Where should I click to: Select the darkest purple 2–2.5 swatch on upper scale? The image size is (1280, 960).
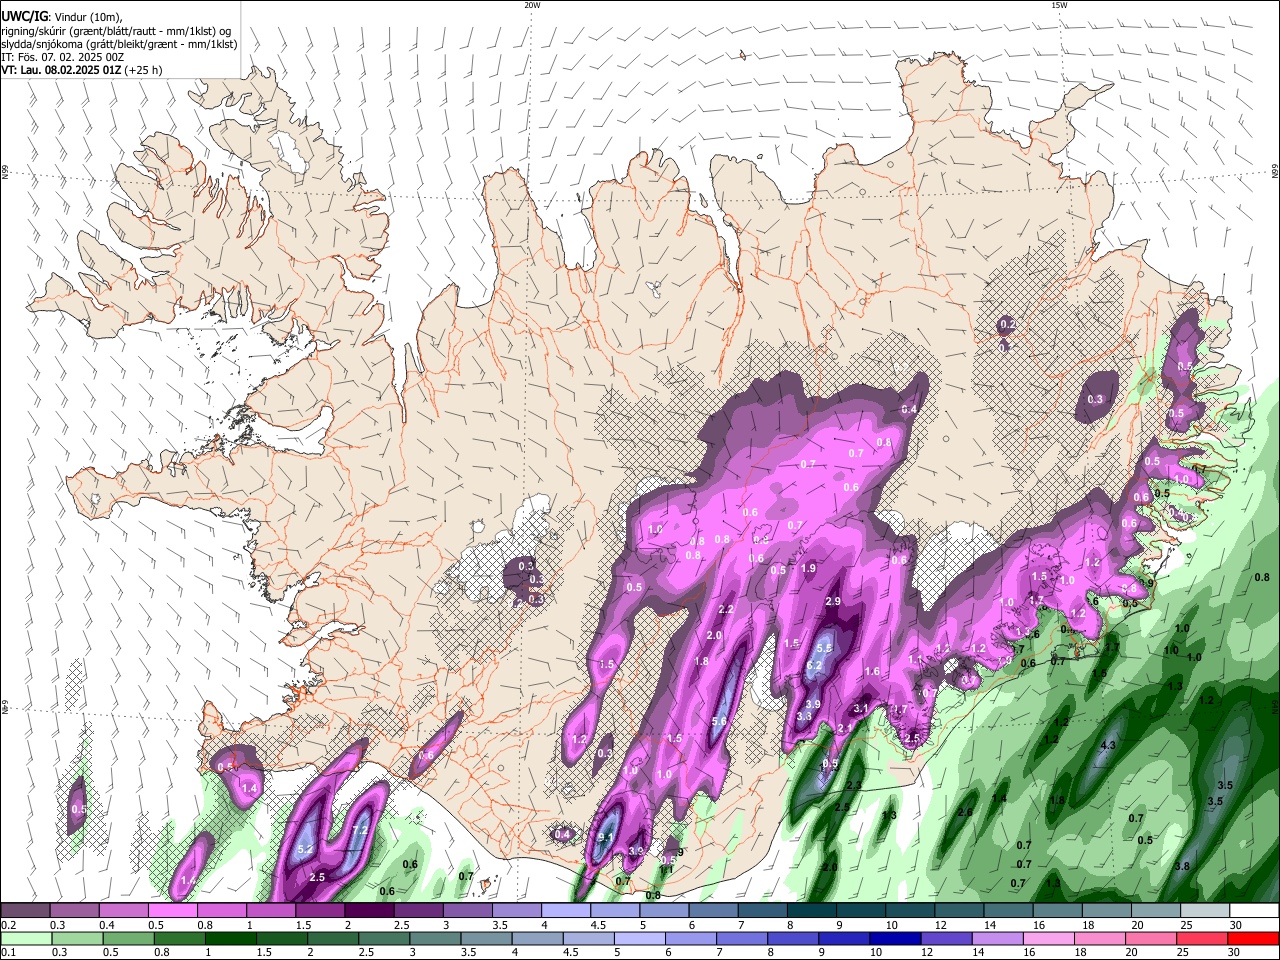coord(369,911)
